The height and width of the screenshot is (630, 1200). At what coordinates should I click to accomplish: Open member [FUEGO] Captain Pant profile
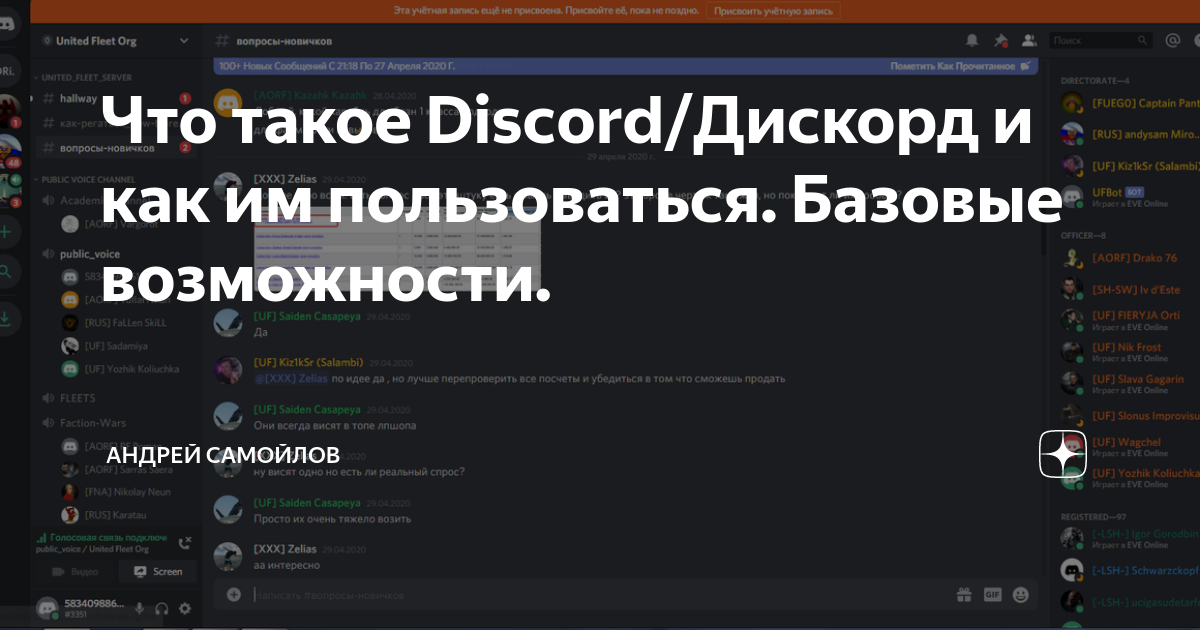click(x=1130, y=103)
